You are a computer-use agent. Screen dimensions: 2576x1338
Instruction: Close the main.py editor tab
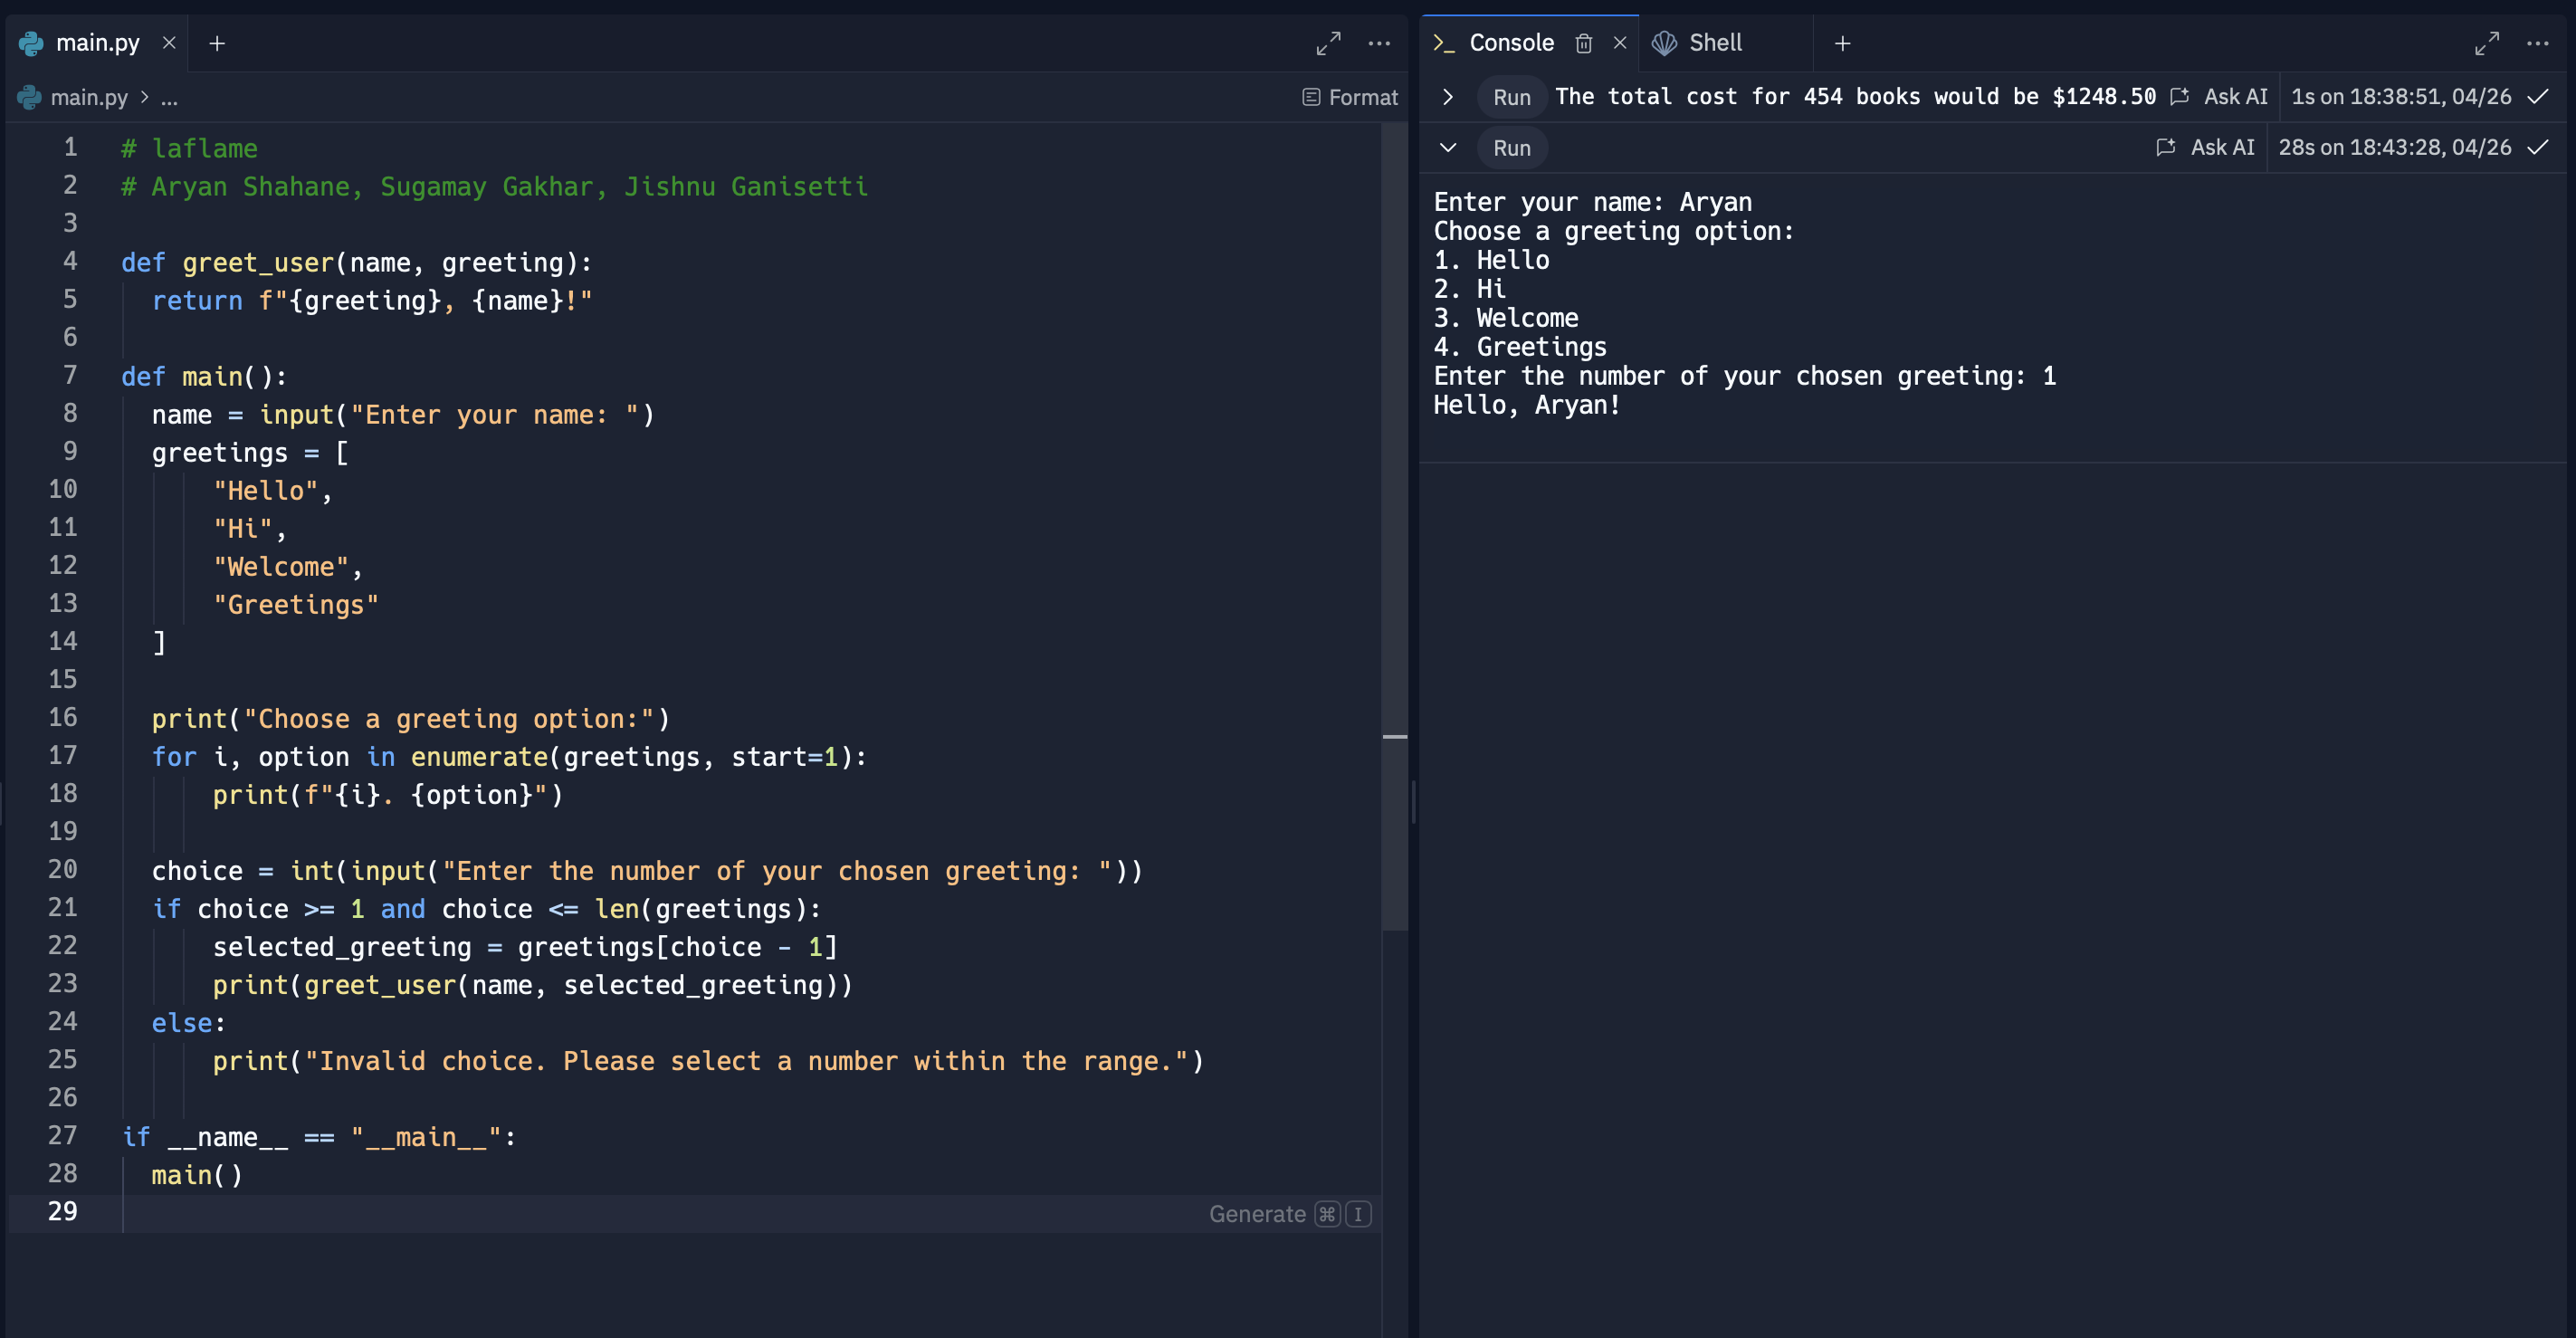tap(169, 43)
